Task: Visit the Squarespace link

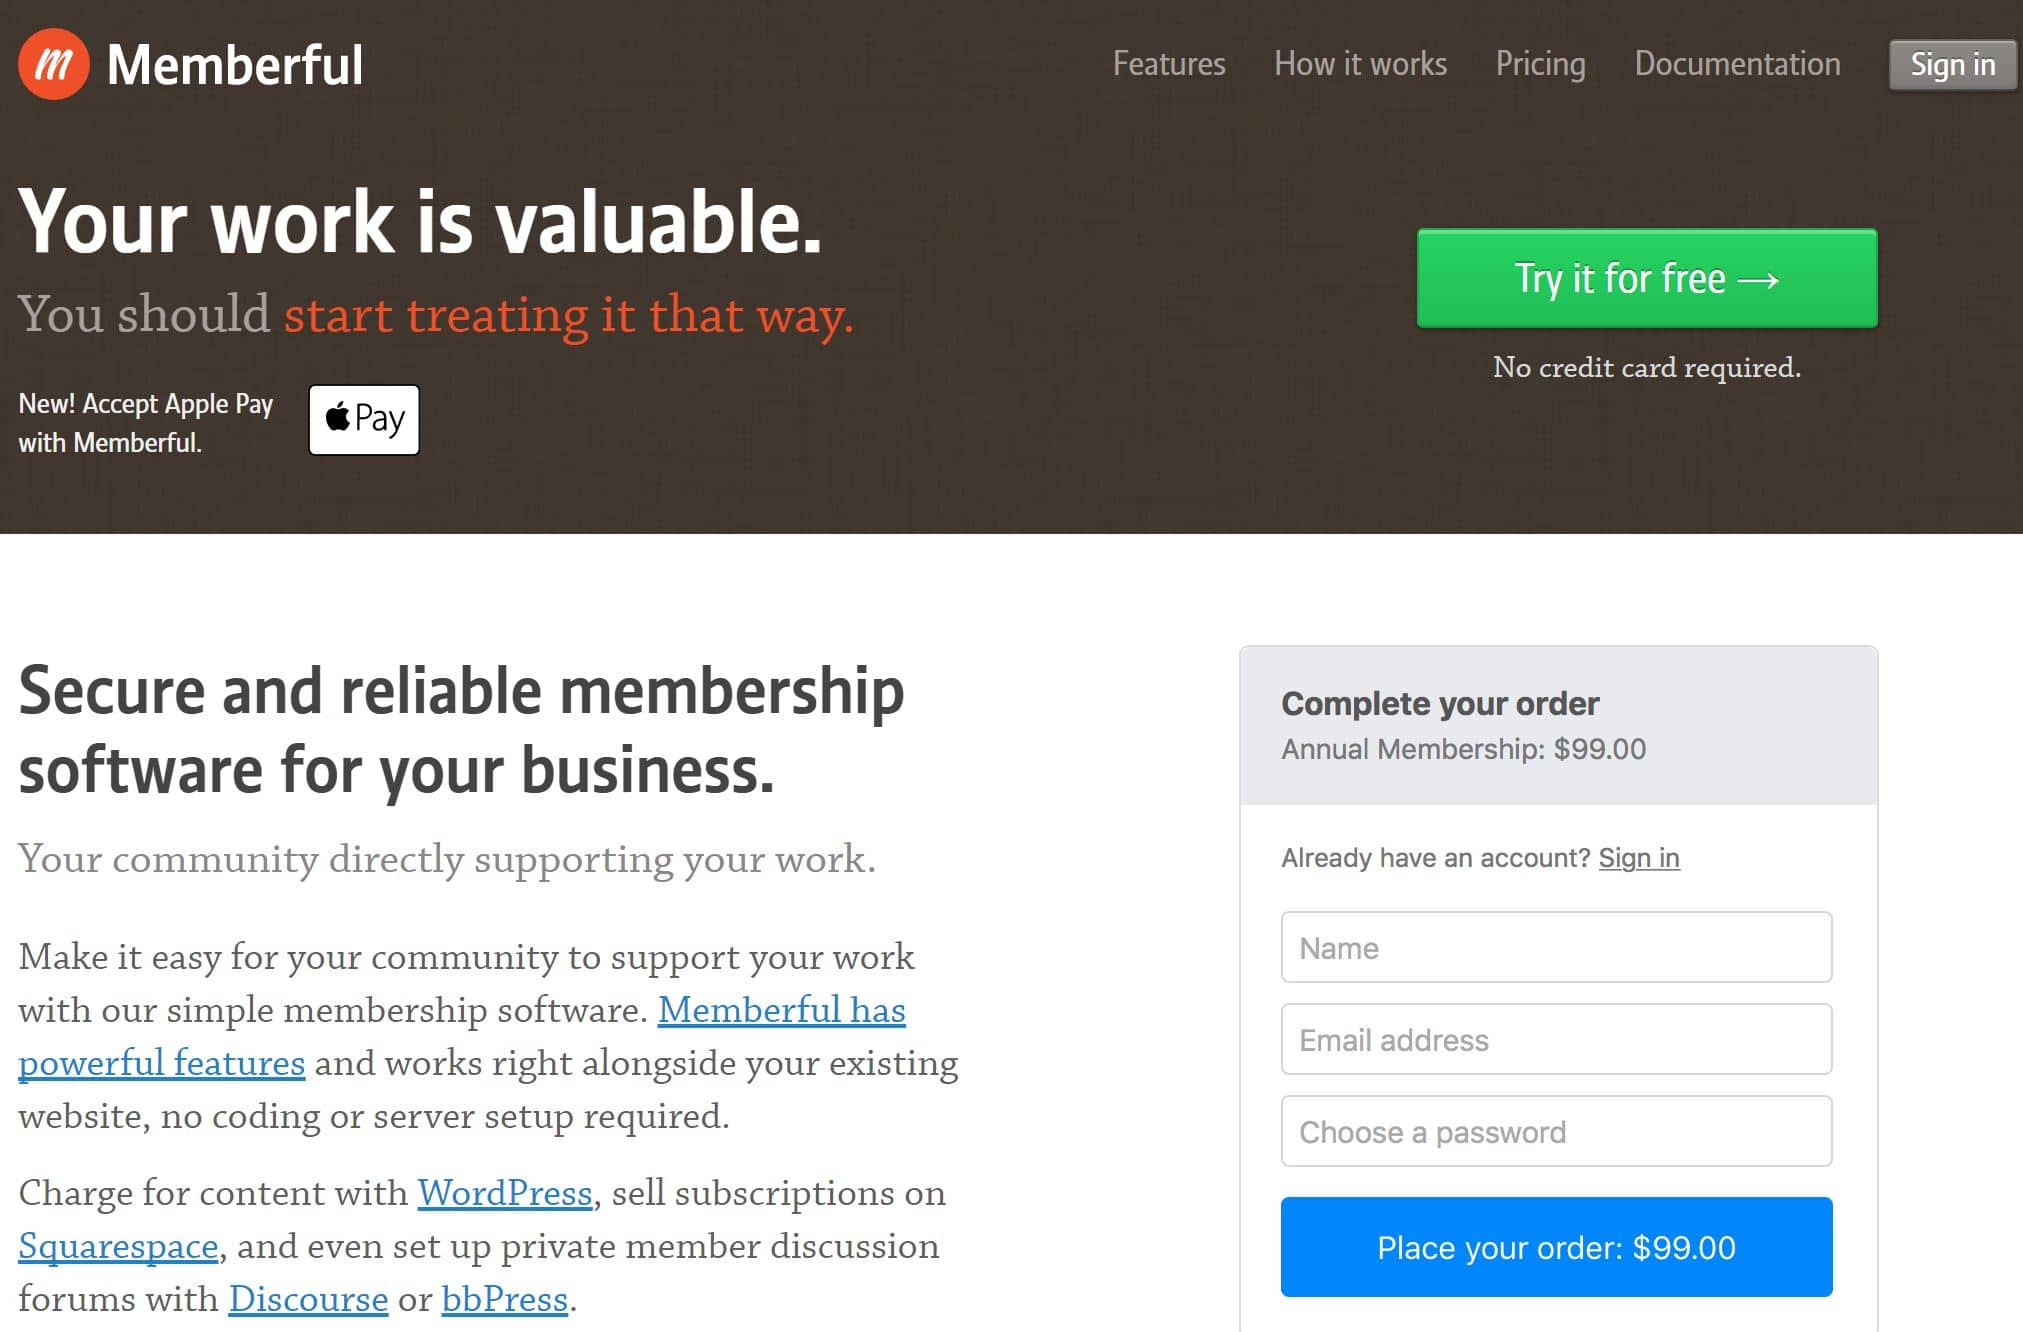Action: click(118, 1246)
